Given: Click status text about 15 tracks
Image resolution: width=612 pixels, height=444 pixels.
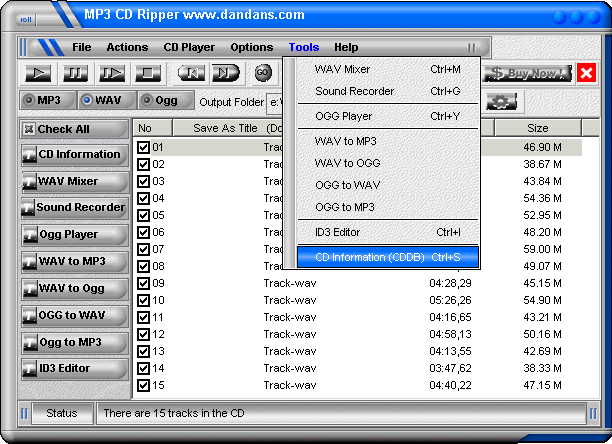Looking at the screenshot, I should click(x=174, y=413).
